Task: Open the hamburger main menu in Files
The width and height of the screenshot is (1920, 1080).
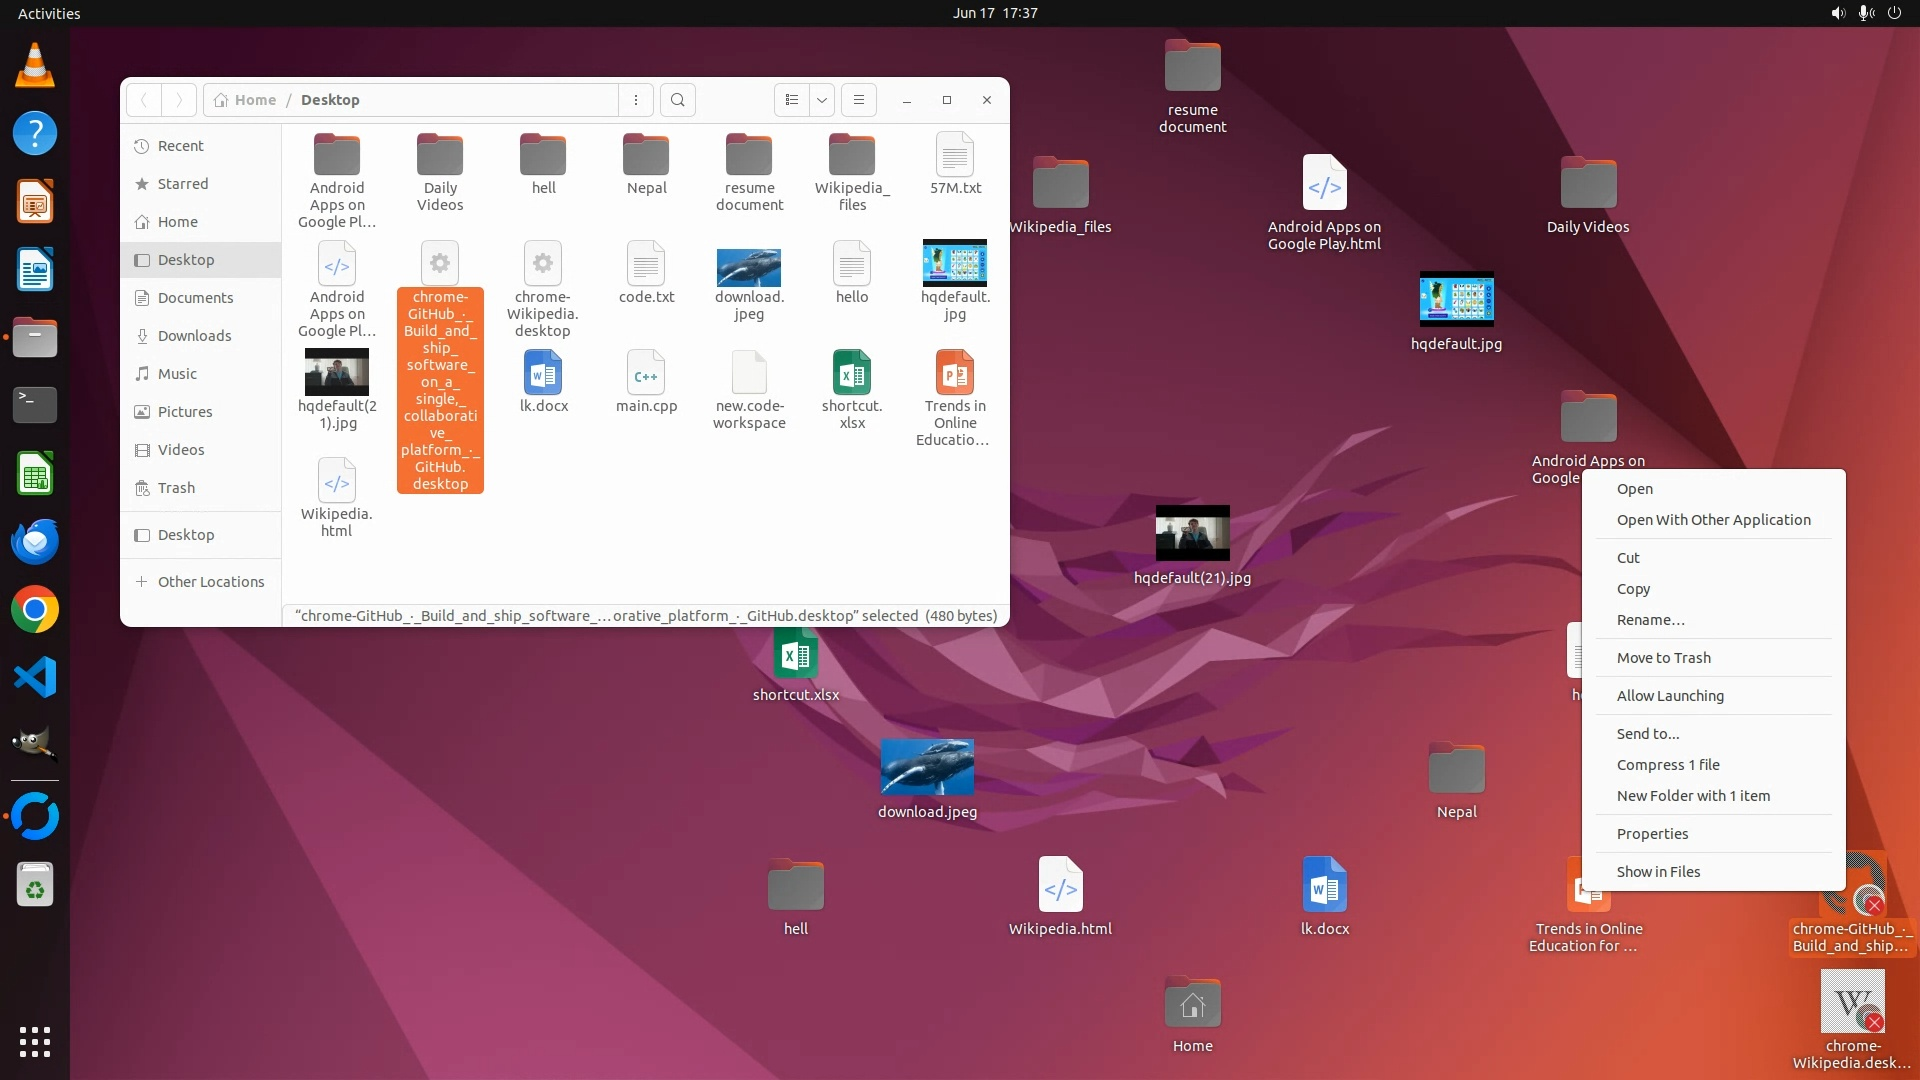Action: point(858,100)
